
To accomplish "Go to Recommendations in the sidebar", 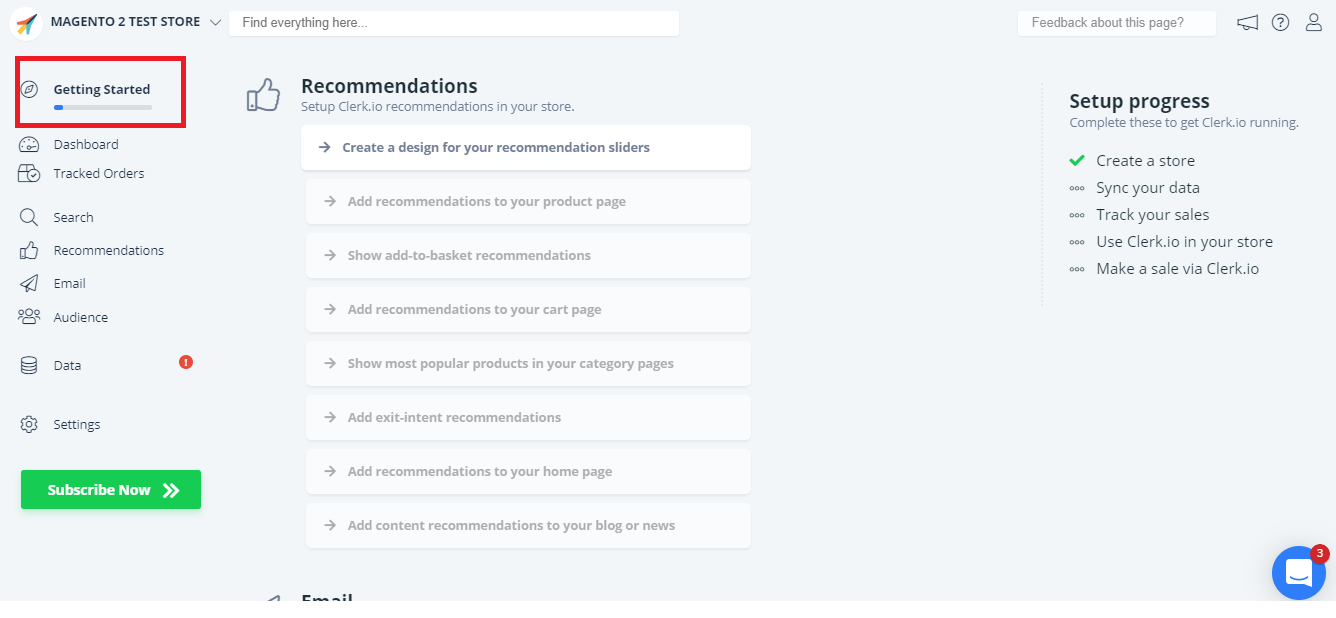I will click(x=108, y=251).
